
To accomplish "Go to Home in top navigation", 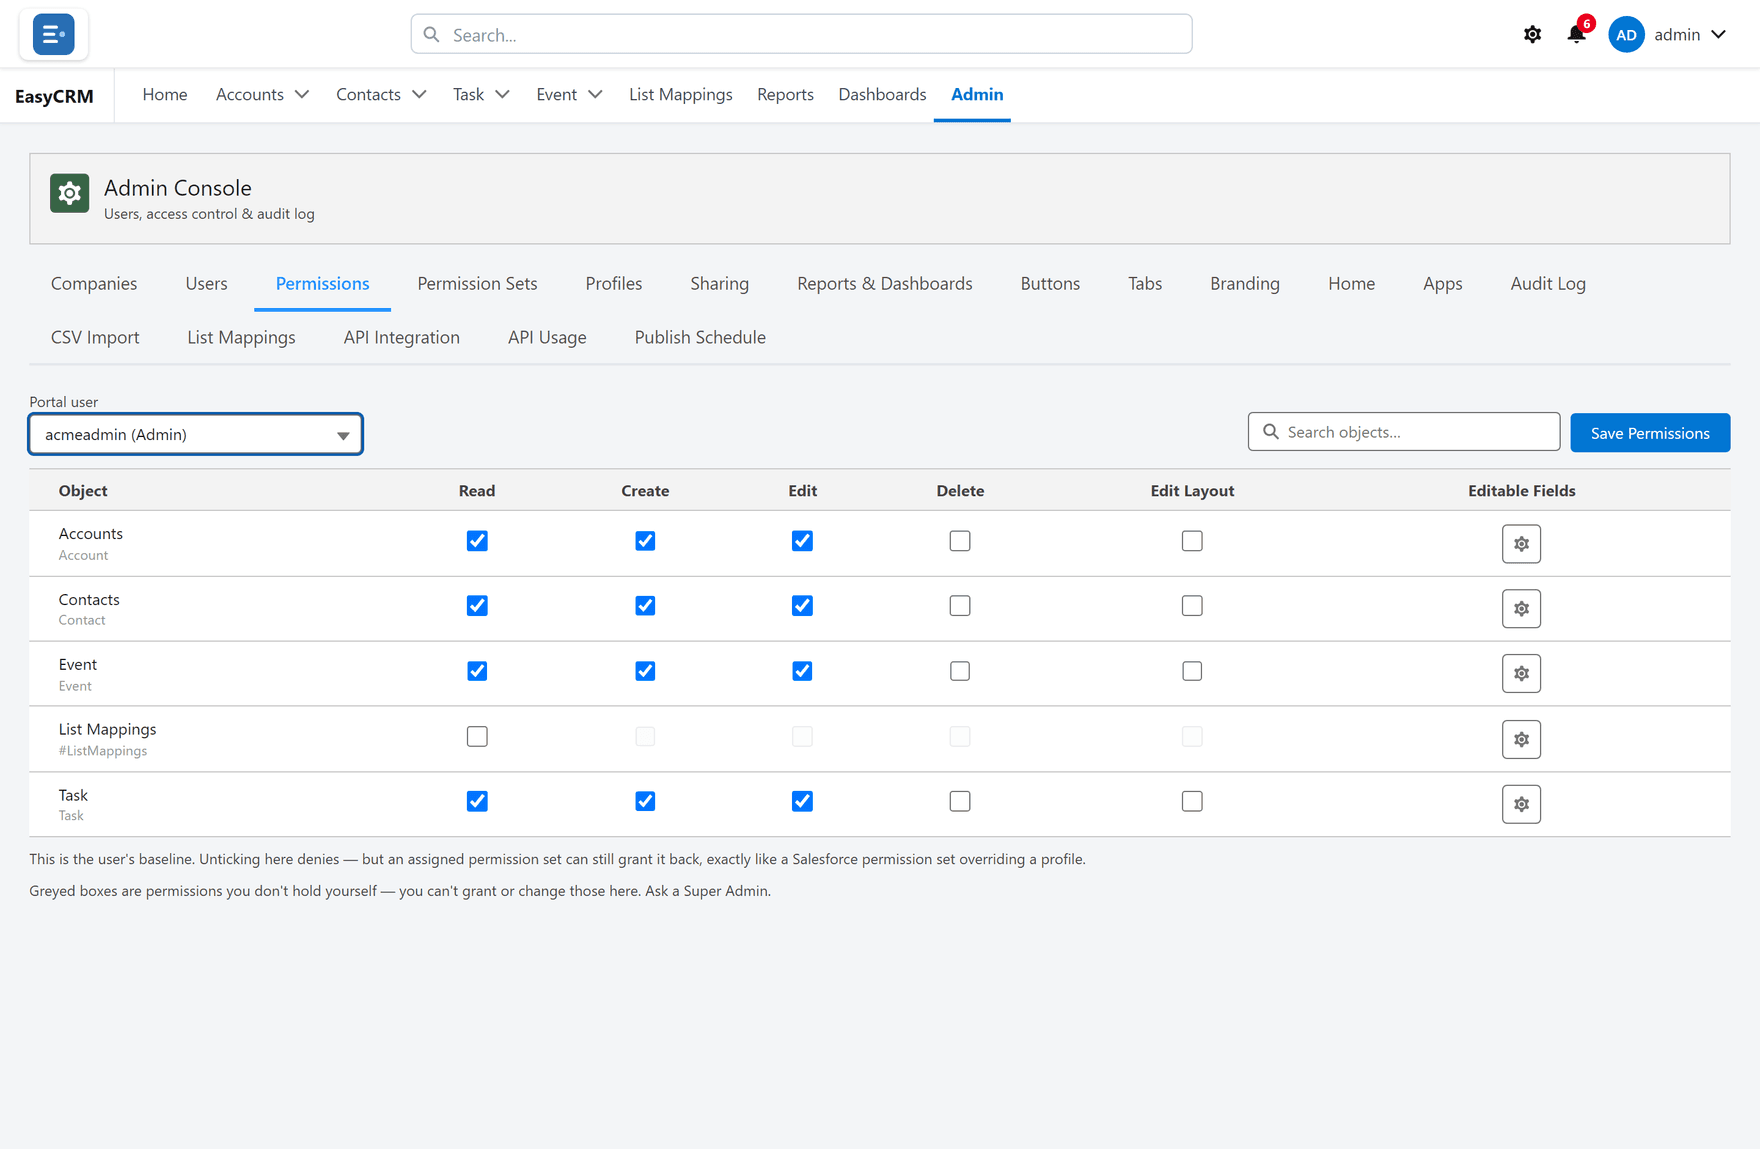I will [x=165, y=95].
